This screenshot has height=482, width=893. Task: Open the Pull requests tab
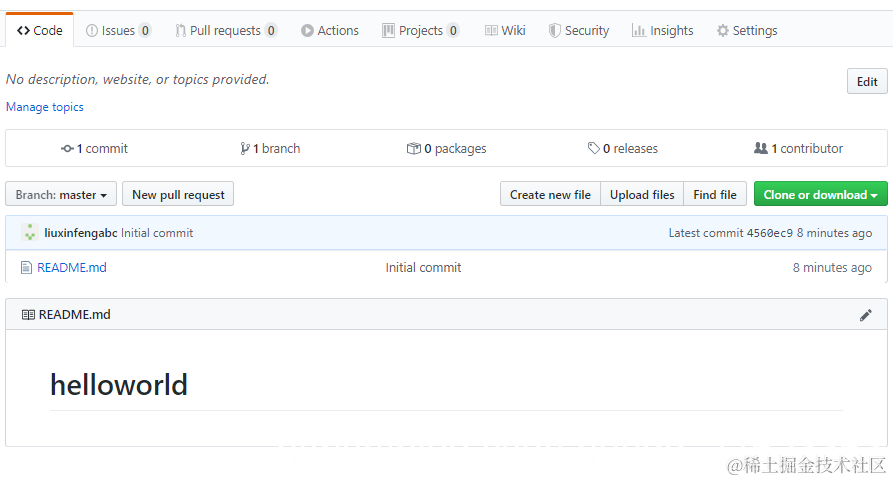[226, 30]
